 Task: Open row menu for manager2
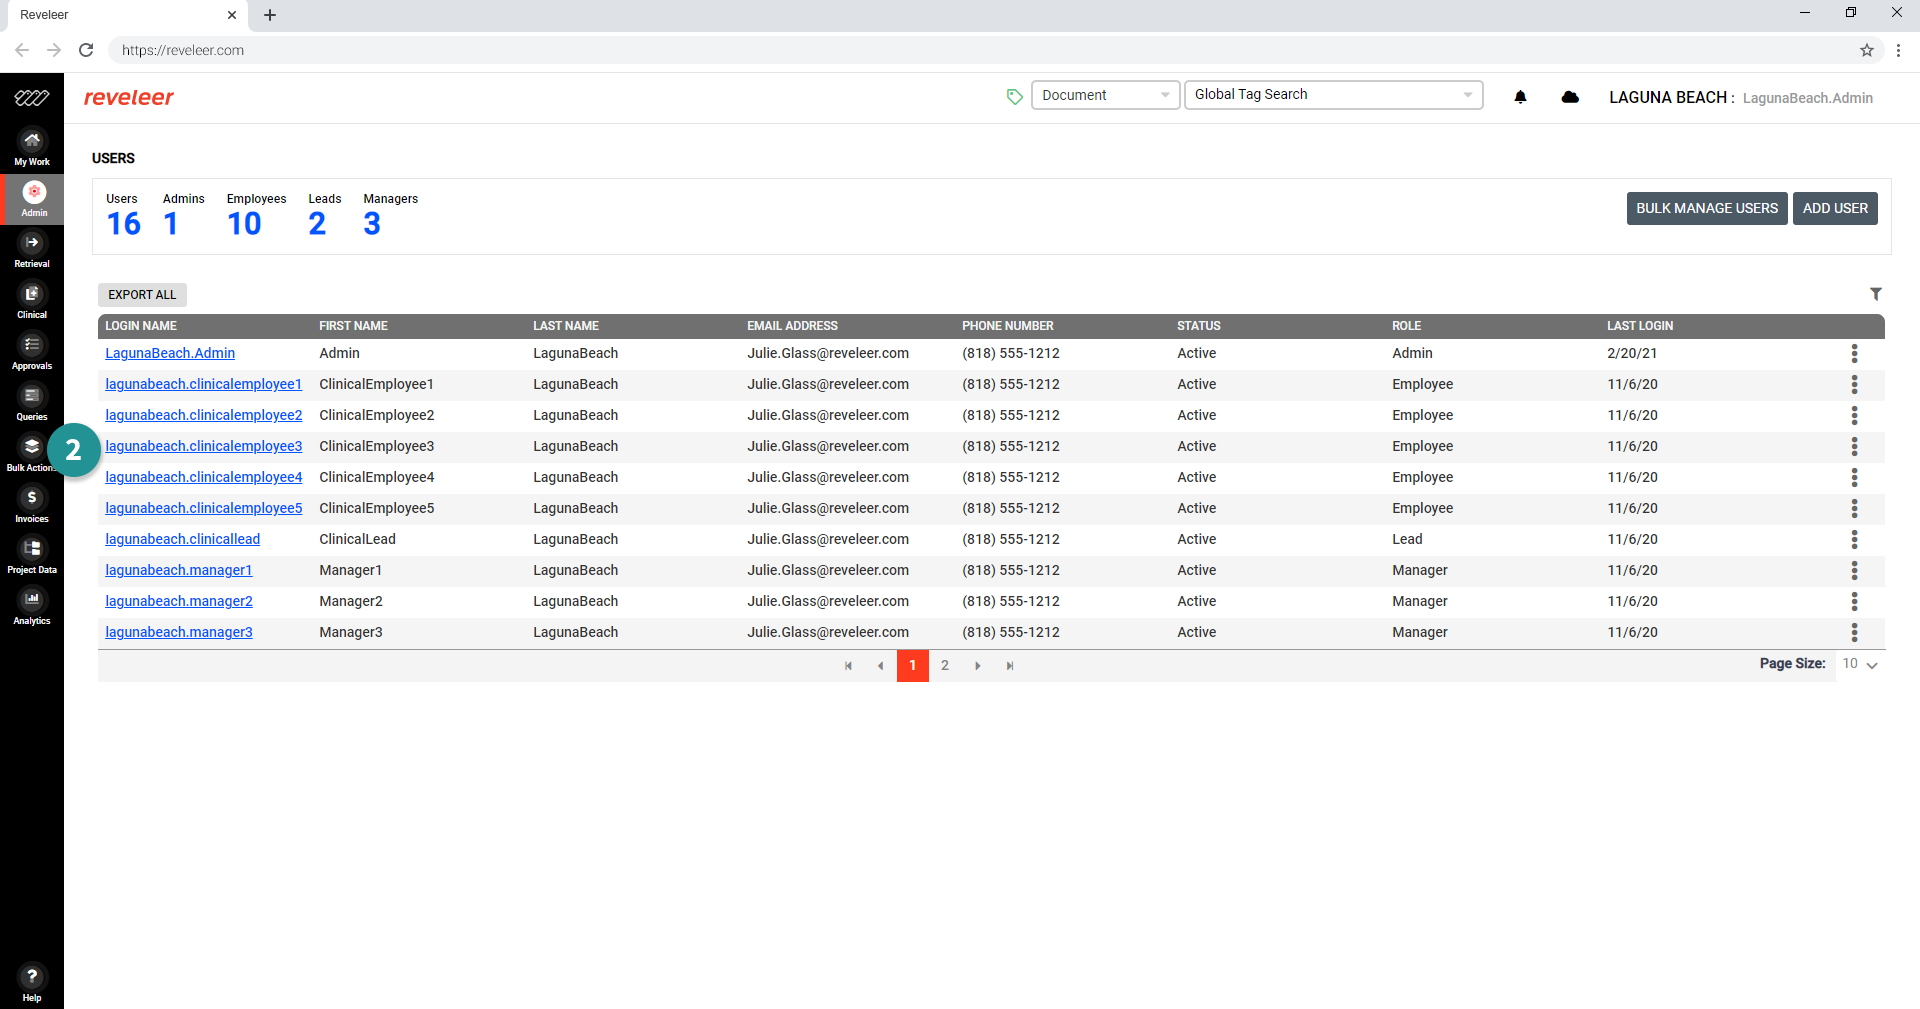click(1854, 601)
